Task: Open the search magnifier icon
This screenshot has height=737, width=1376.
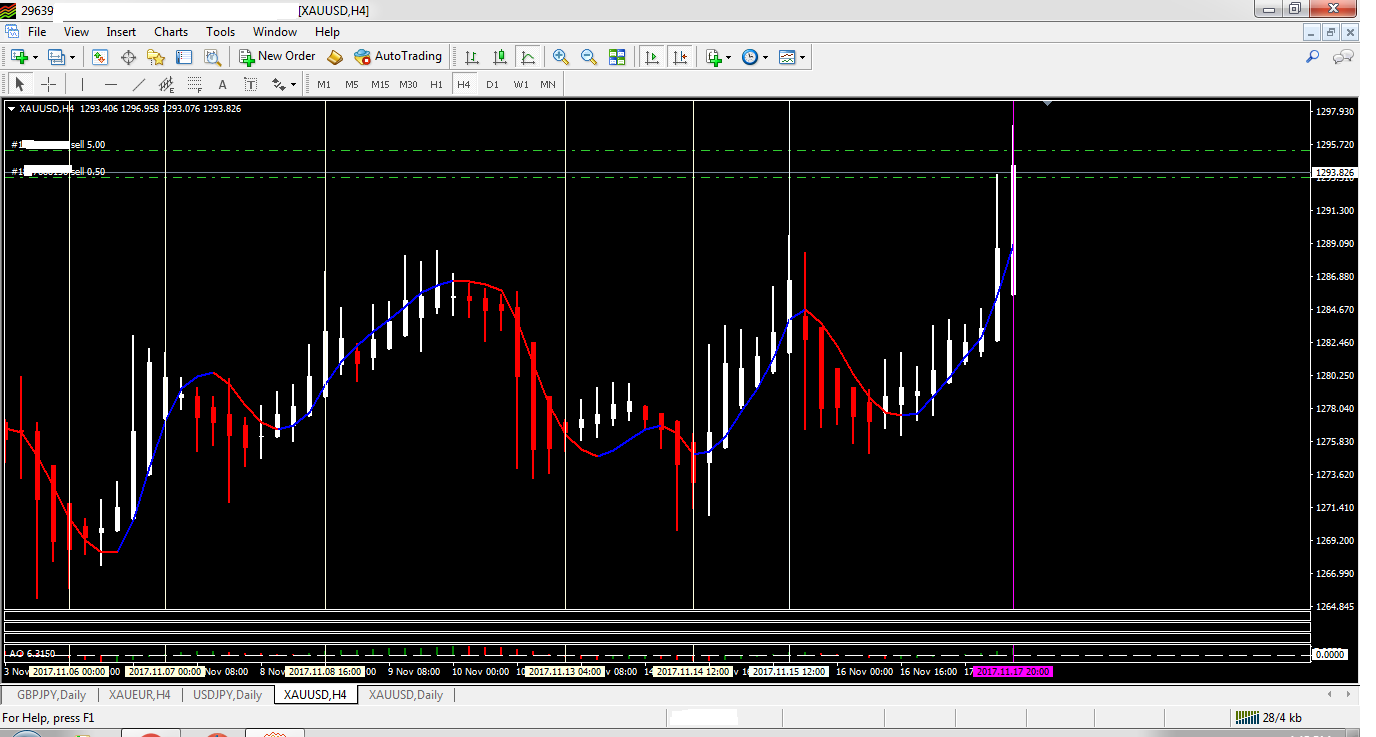Action: [1313, 57]
